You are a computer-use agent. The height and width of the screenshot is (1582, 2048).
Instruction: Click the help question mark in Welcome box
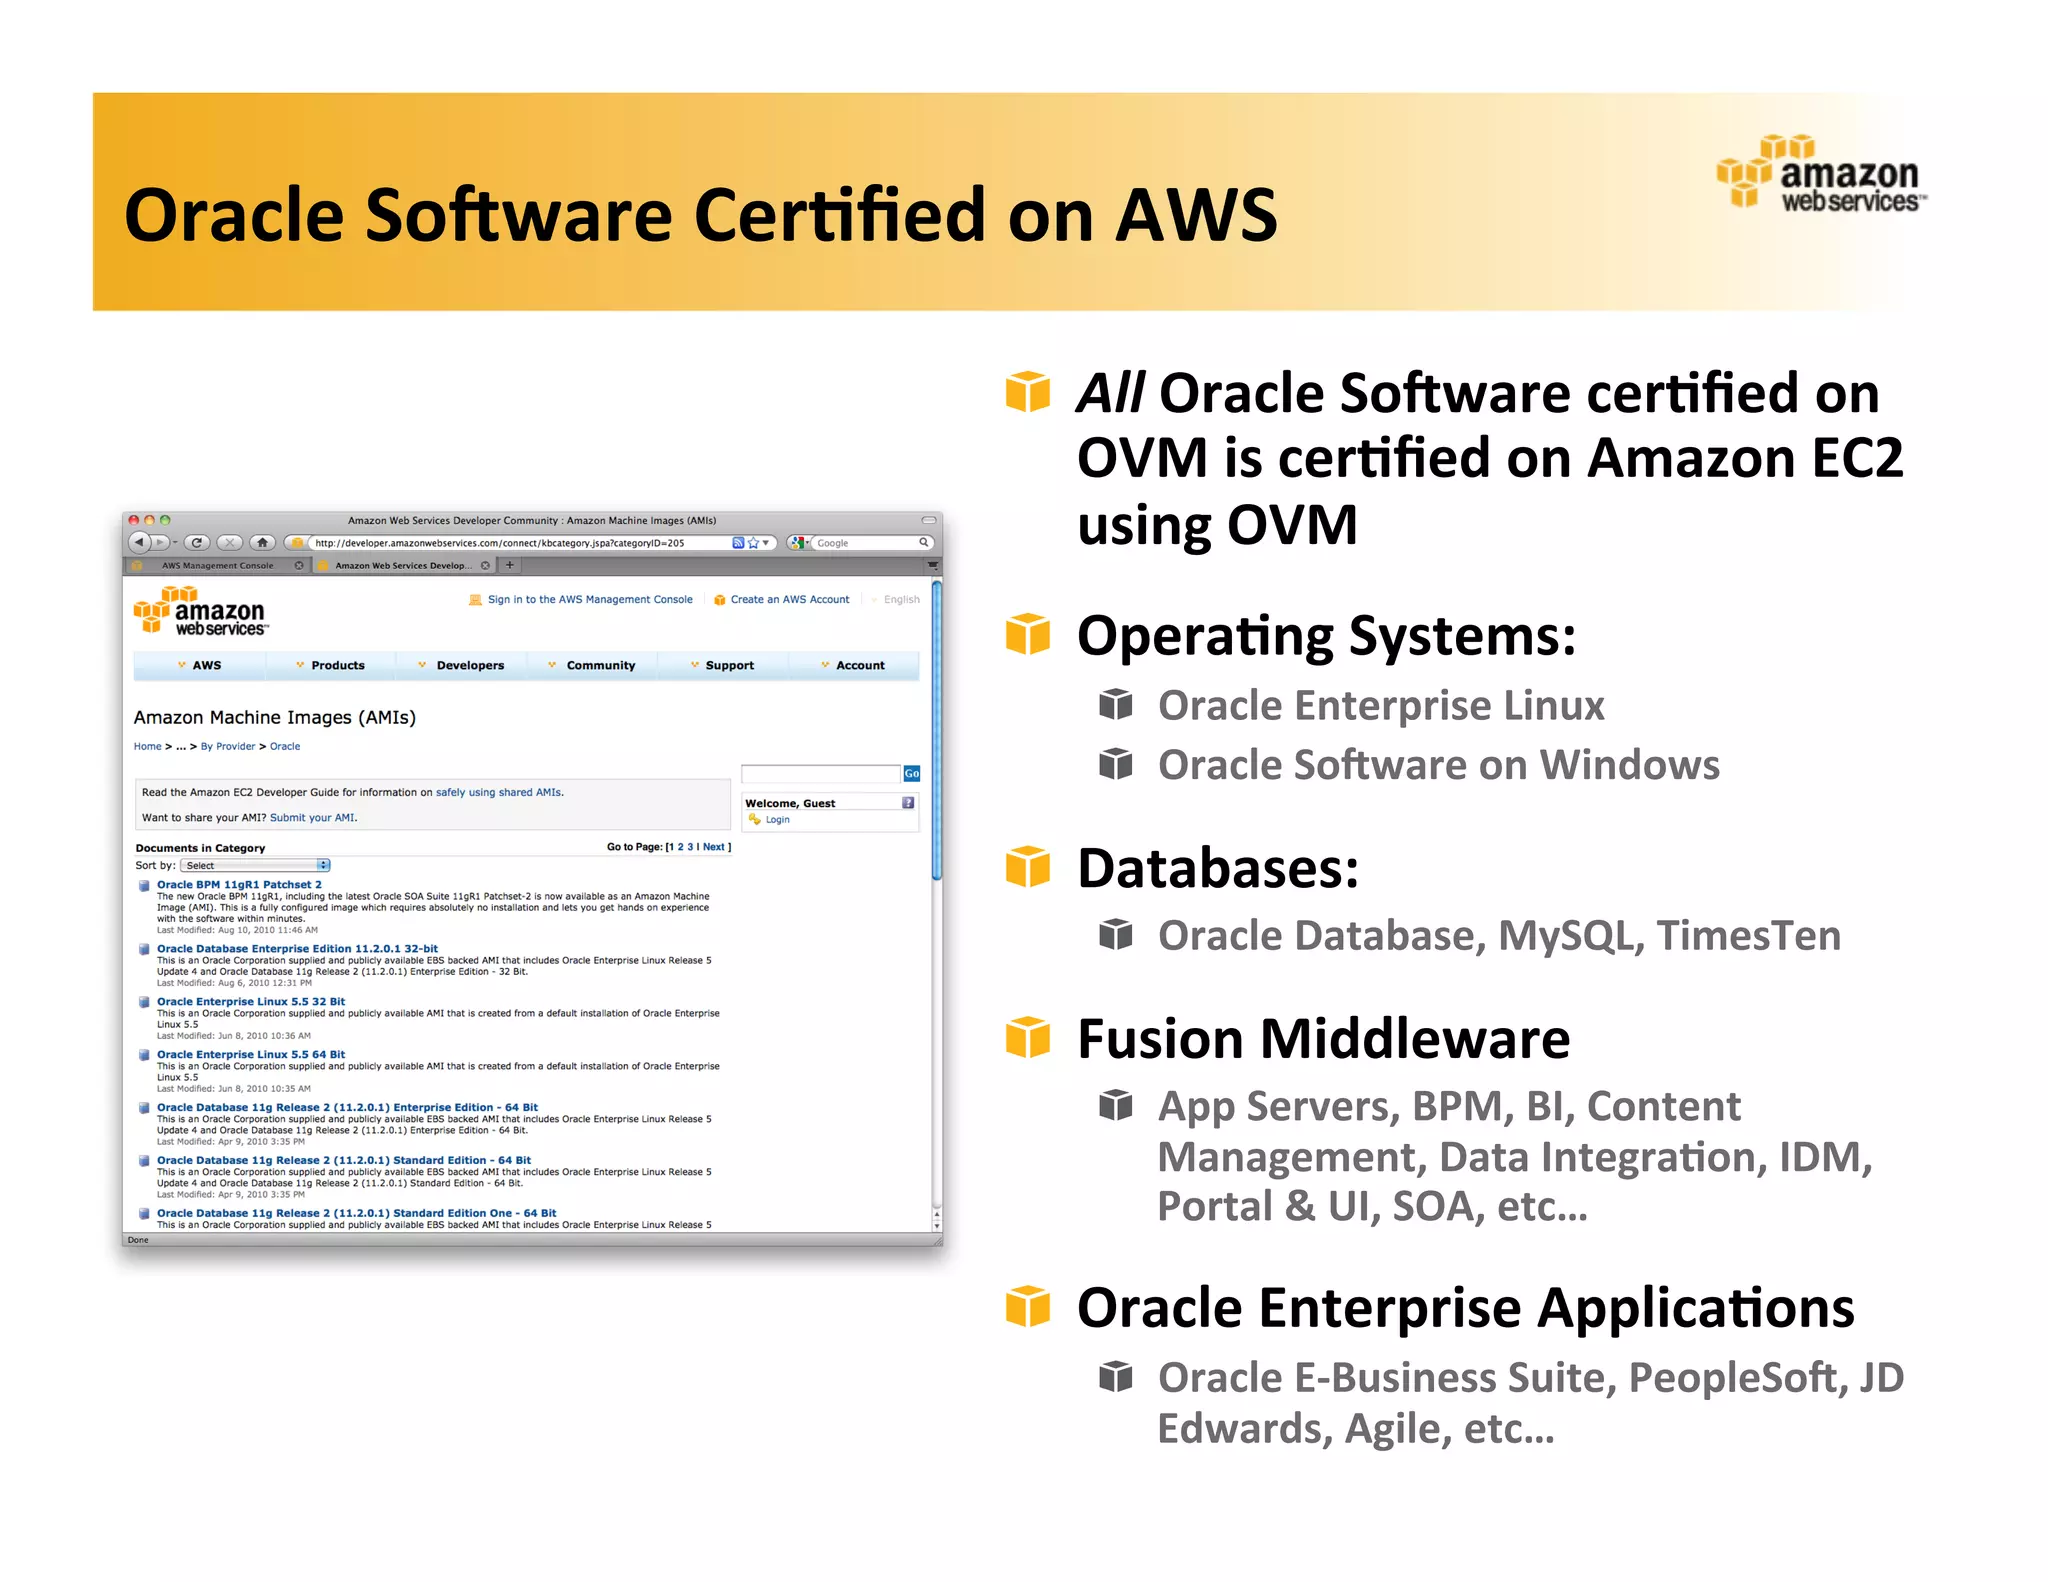(908, 802)
